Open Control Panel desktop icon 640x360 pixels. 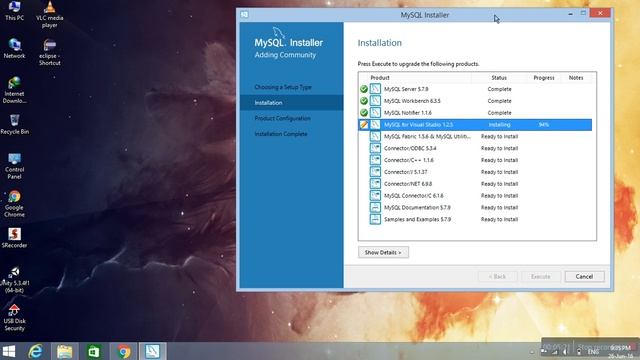point(14,166)
